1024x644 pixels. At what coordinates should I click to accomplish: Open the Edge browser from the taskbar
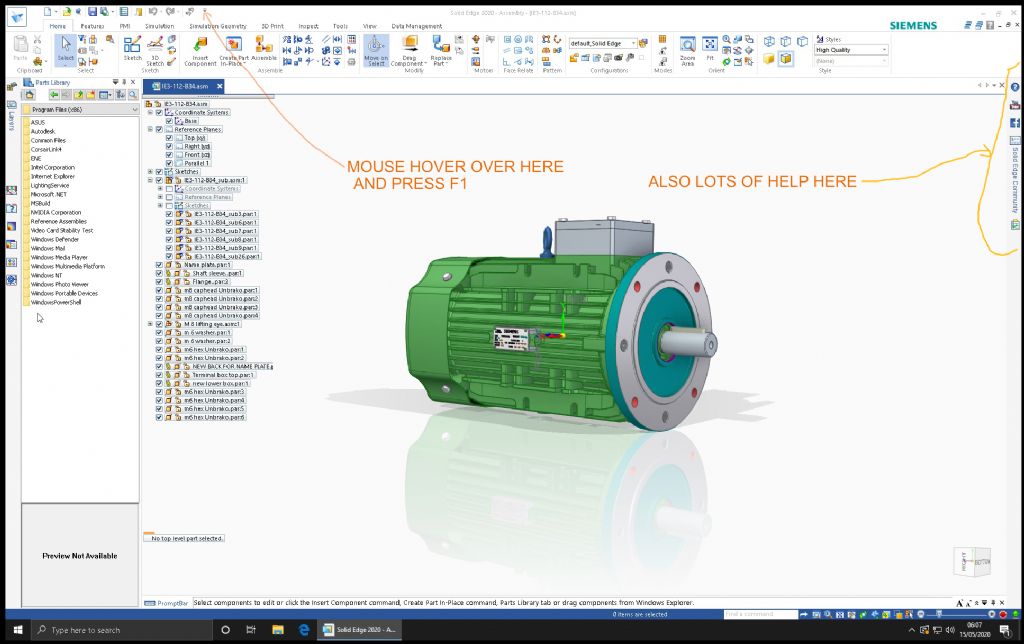pyautogui.click(x=304, y=630)
